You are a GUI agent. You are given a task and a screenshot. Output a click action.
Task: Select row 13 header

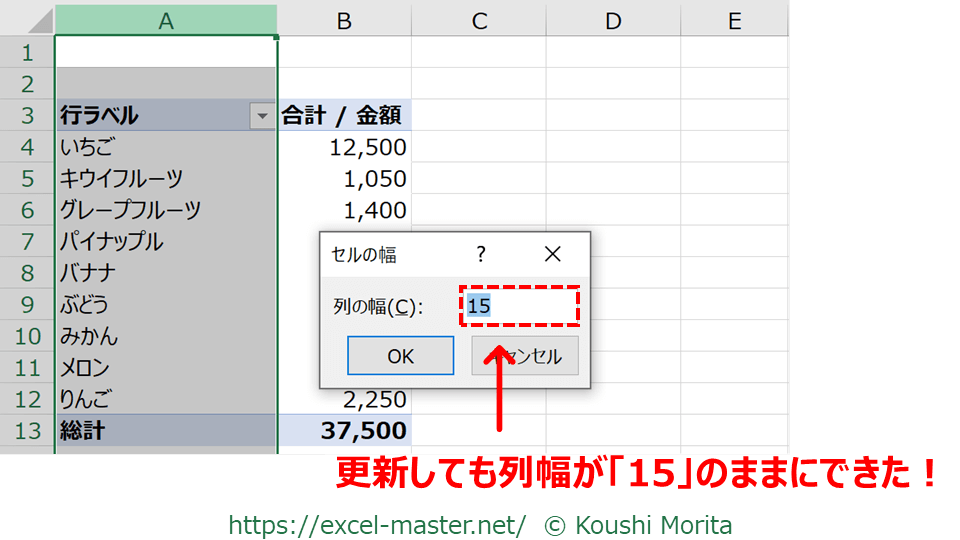pyautogui.click(x=27, y=431)
